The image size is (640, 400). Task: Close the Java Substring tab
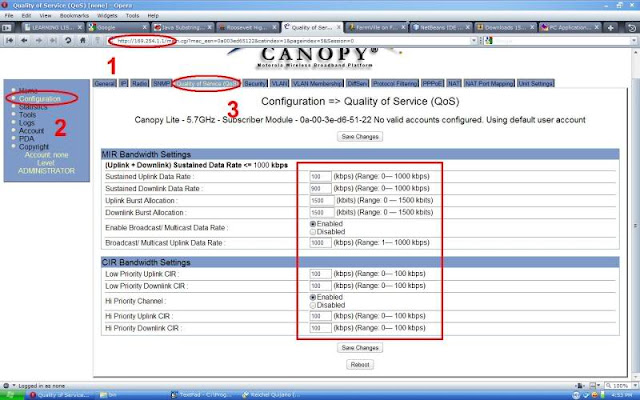(x=209, y=27)
